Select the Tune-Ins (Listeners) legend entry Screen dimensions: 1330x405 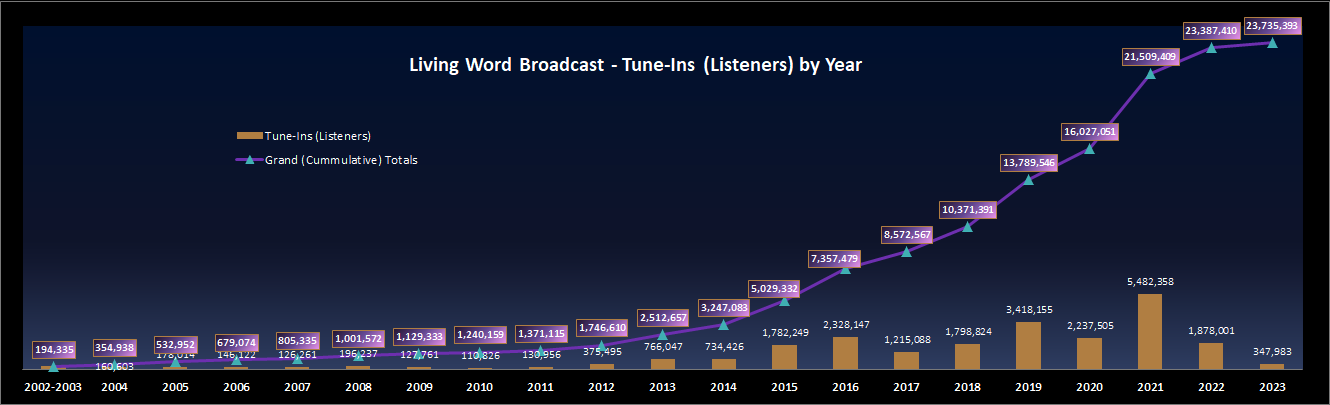pyautogui.click(x=303, y=135)
